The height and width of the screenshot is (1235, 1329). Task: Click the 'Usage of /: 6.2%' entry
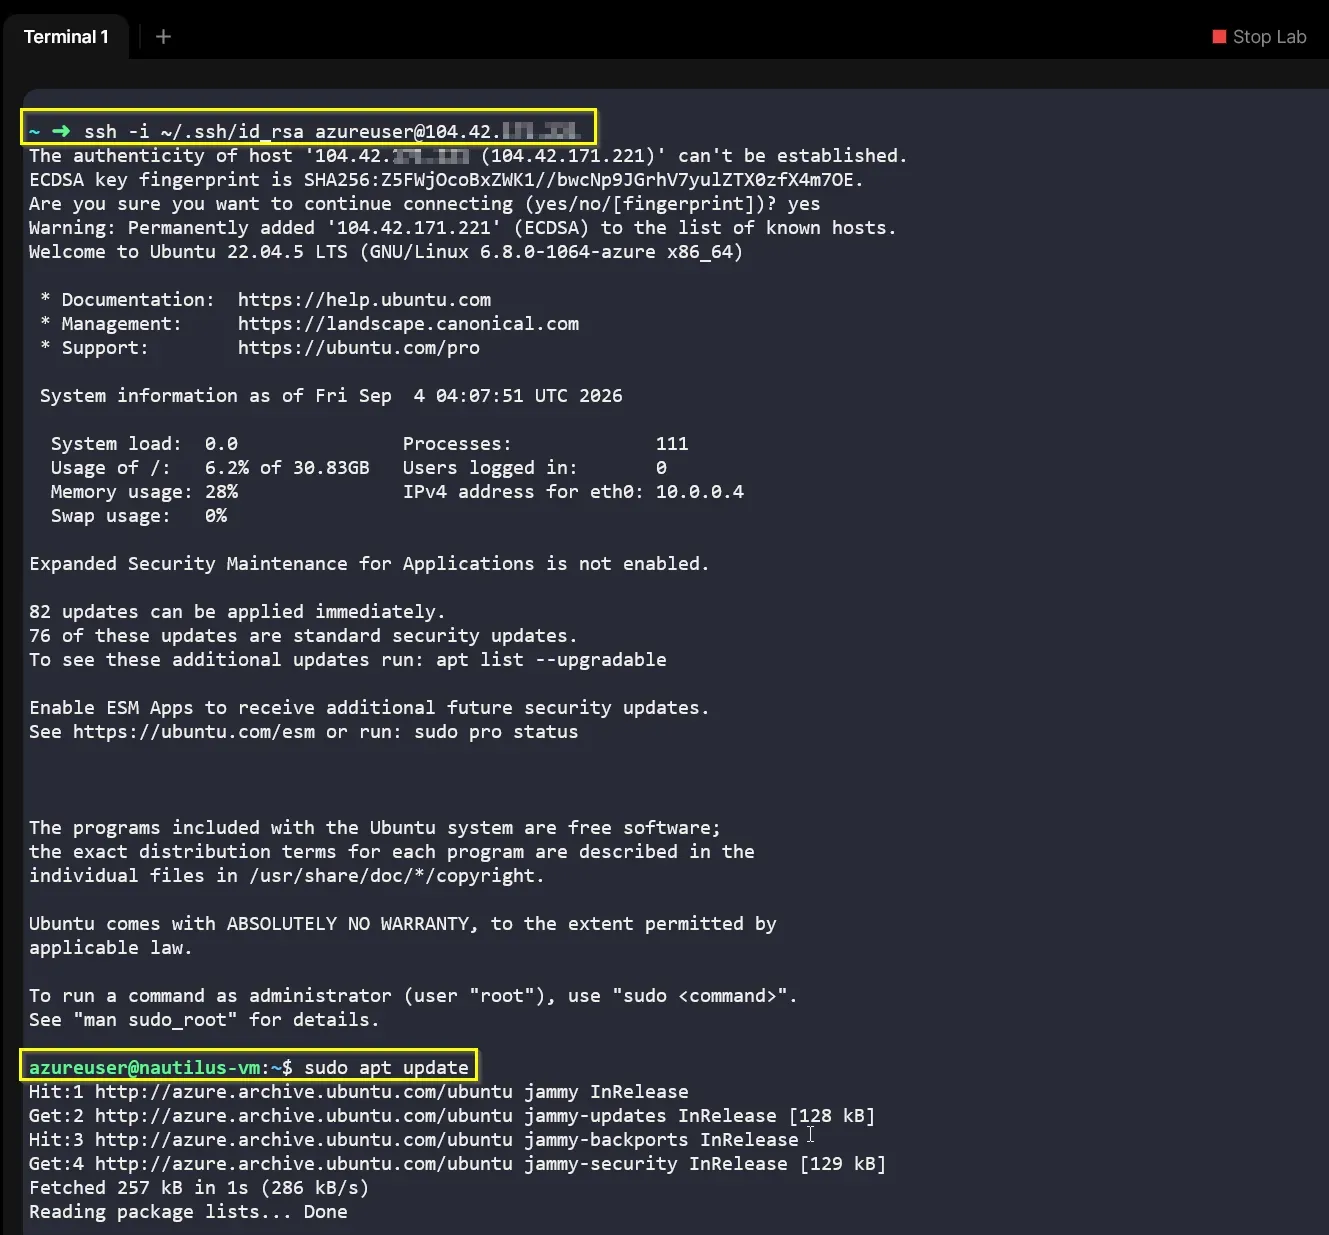click(210, 468)
